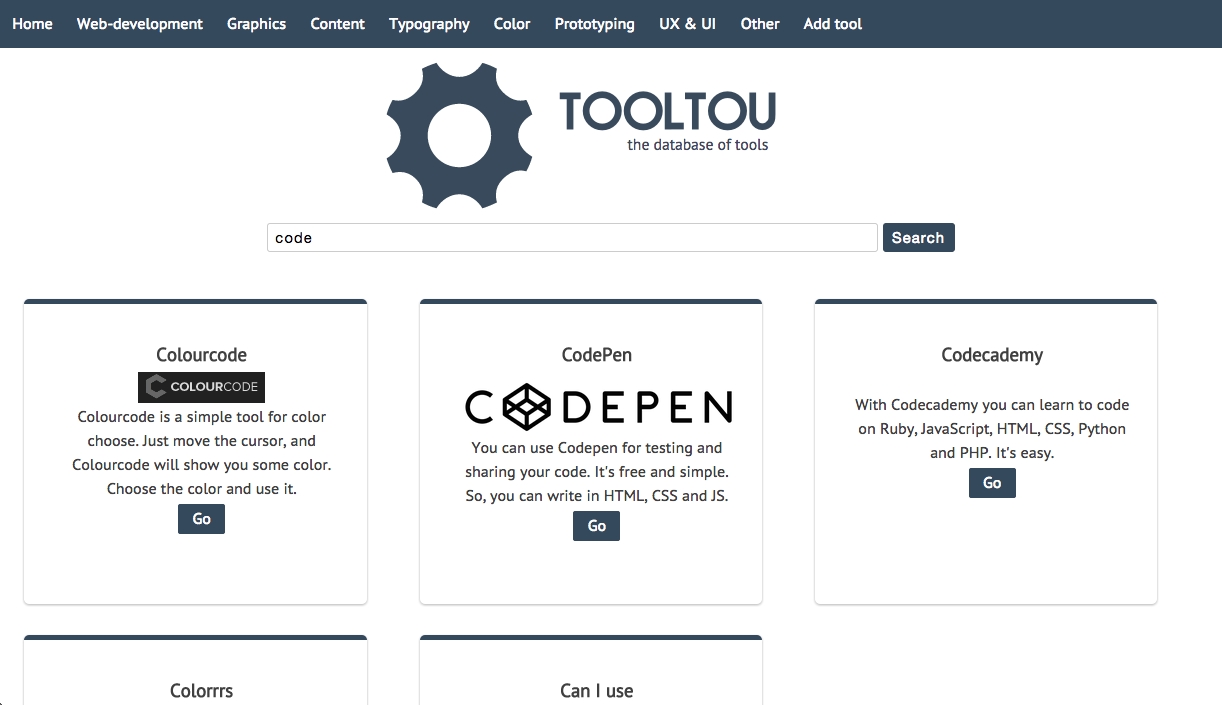This screenshot has width=1222, height=705.
Task: Open the Typography category
Action: pos(429,24)
